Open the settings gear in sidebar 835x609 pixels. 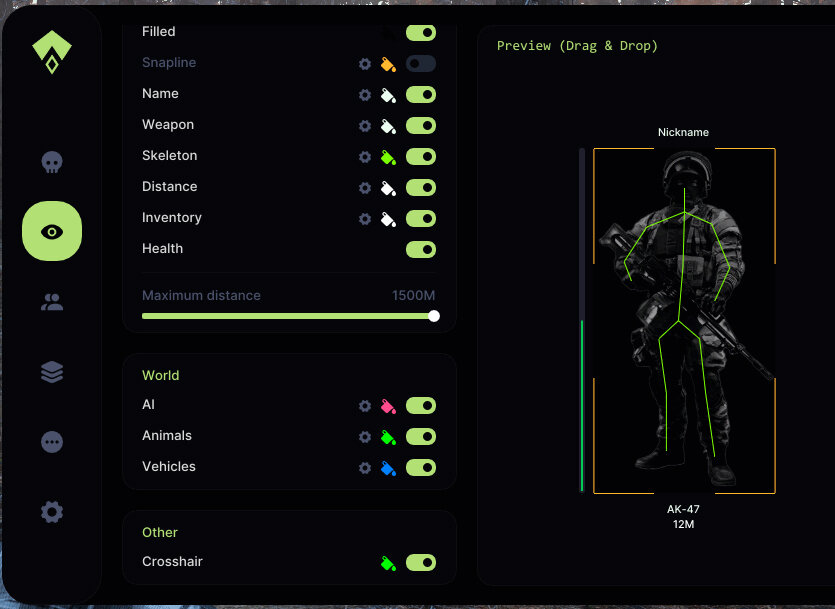tap(52, 512)
